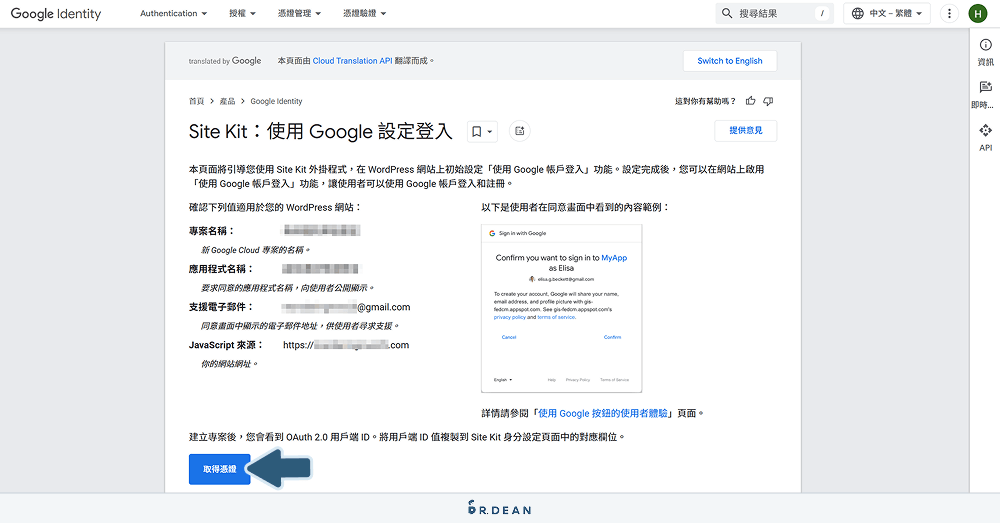The width and height of the screenshot is (1000, 523).
Task: Open the three-dot more options menu
Action: 949,13
